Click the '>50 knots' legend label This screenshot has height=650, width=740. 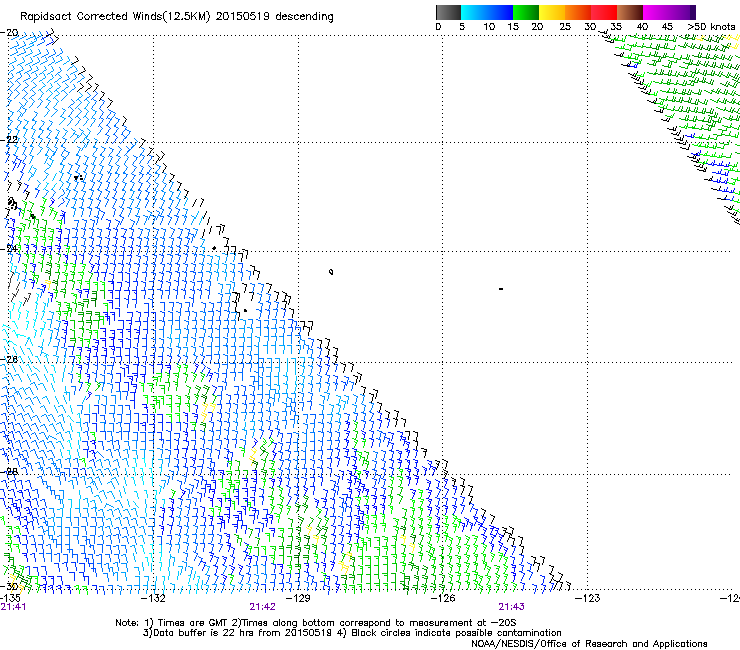[711, 27]
